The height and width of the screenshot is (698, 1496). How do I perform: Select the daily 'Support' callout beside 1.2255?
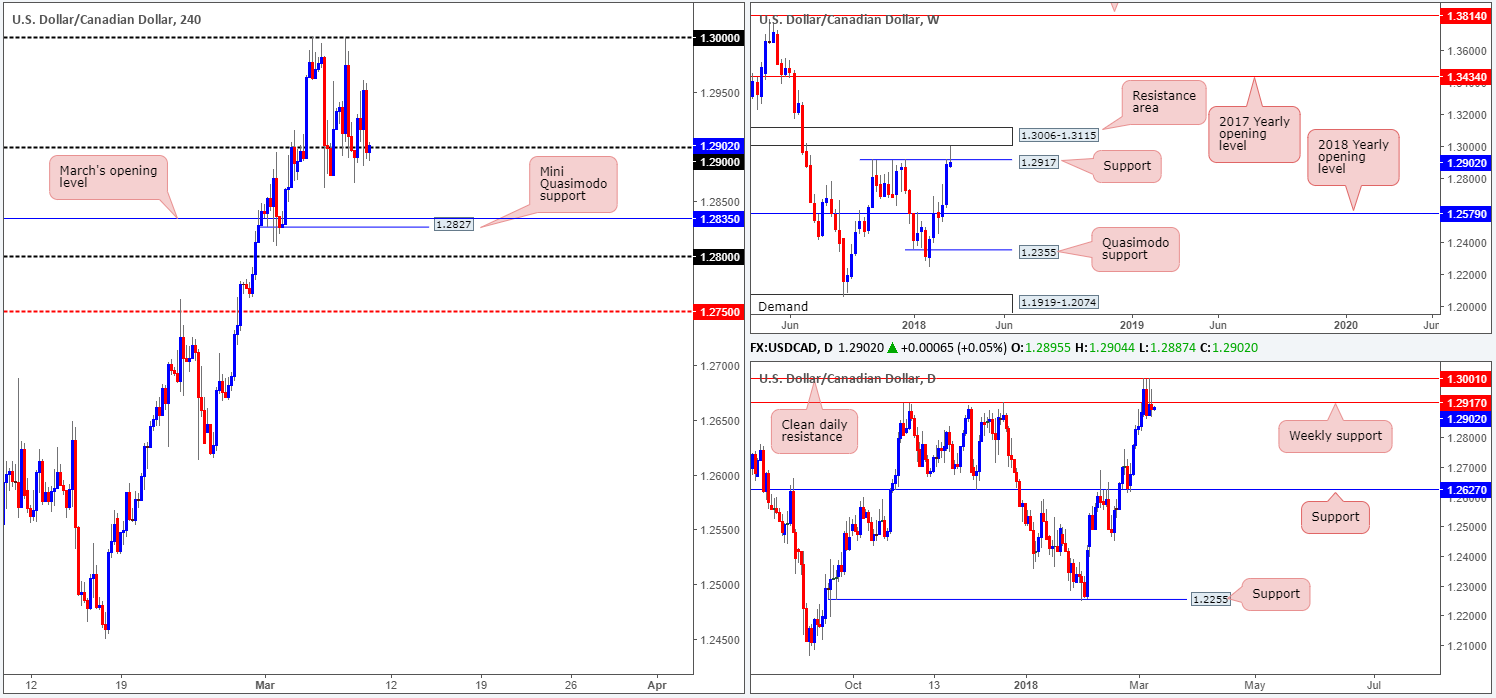1276,593
